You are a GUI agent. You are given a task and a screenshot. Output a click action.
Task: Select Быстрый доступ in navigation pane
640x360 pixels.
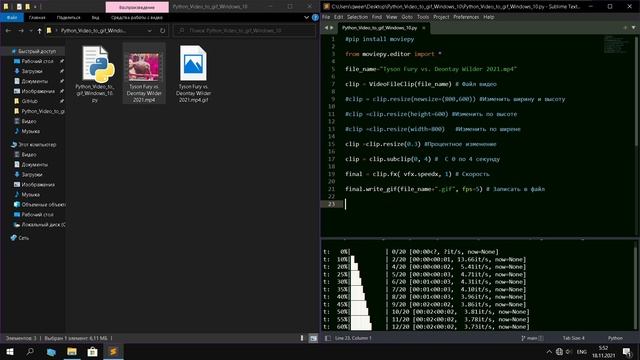37,51
